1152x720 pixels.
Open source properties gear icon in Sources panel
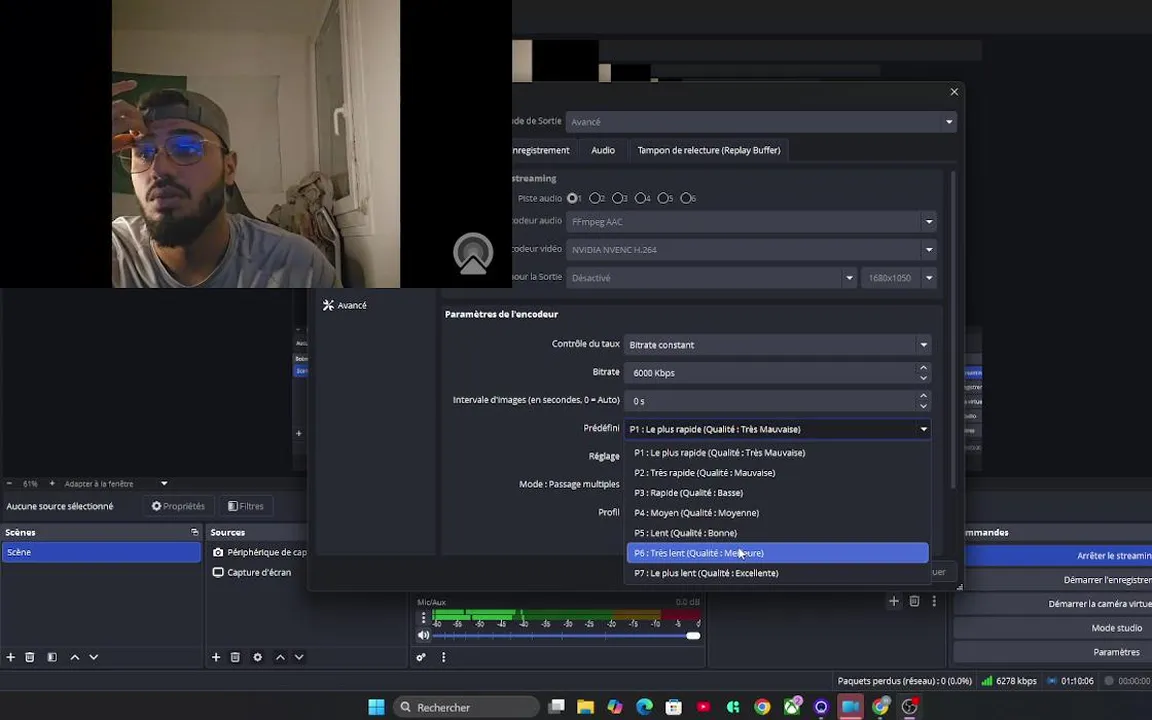(x=258, y=658)
